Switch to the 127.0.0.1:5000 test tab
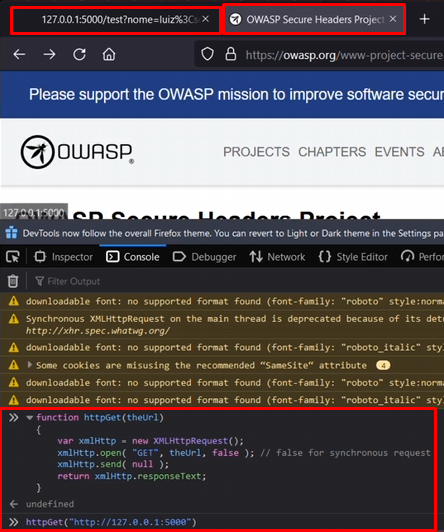 click(116, 20)
